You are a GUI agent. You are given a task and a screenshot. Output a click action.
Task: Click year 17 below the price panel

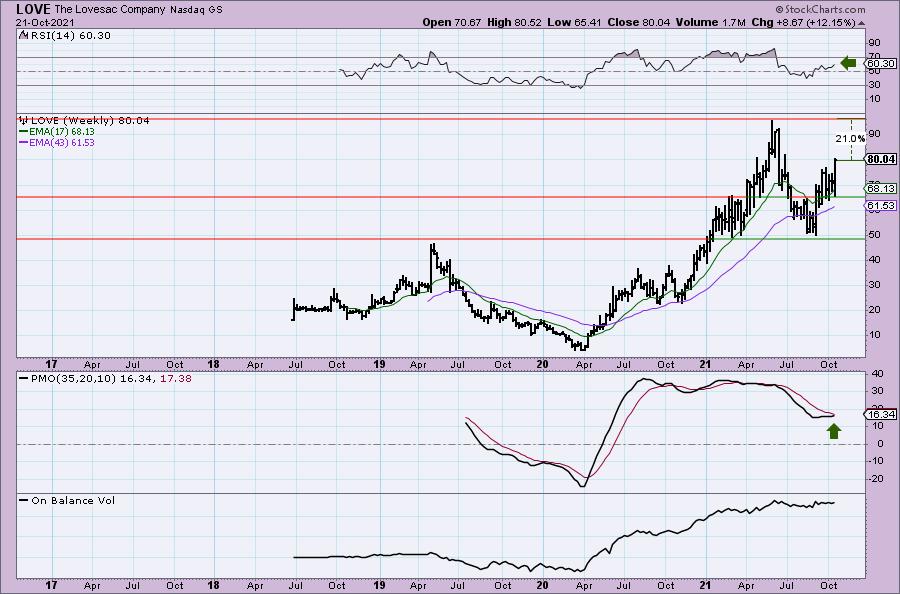point(51,364)
